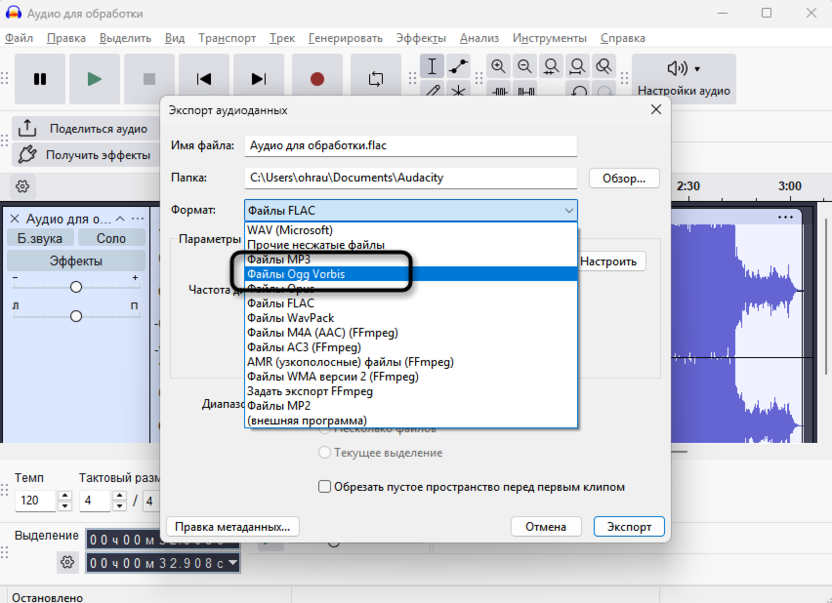Start playback with the green Play button
Screen dimensions: 832x603
(x=94, y=79)
